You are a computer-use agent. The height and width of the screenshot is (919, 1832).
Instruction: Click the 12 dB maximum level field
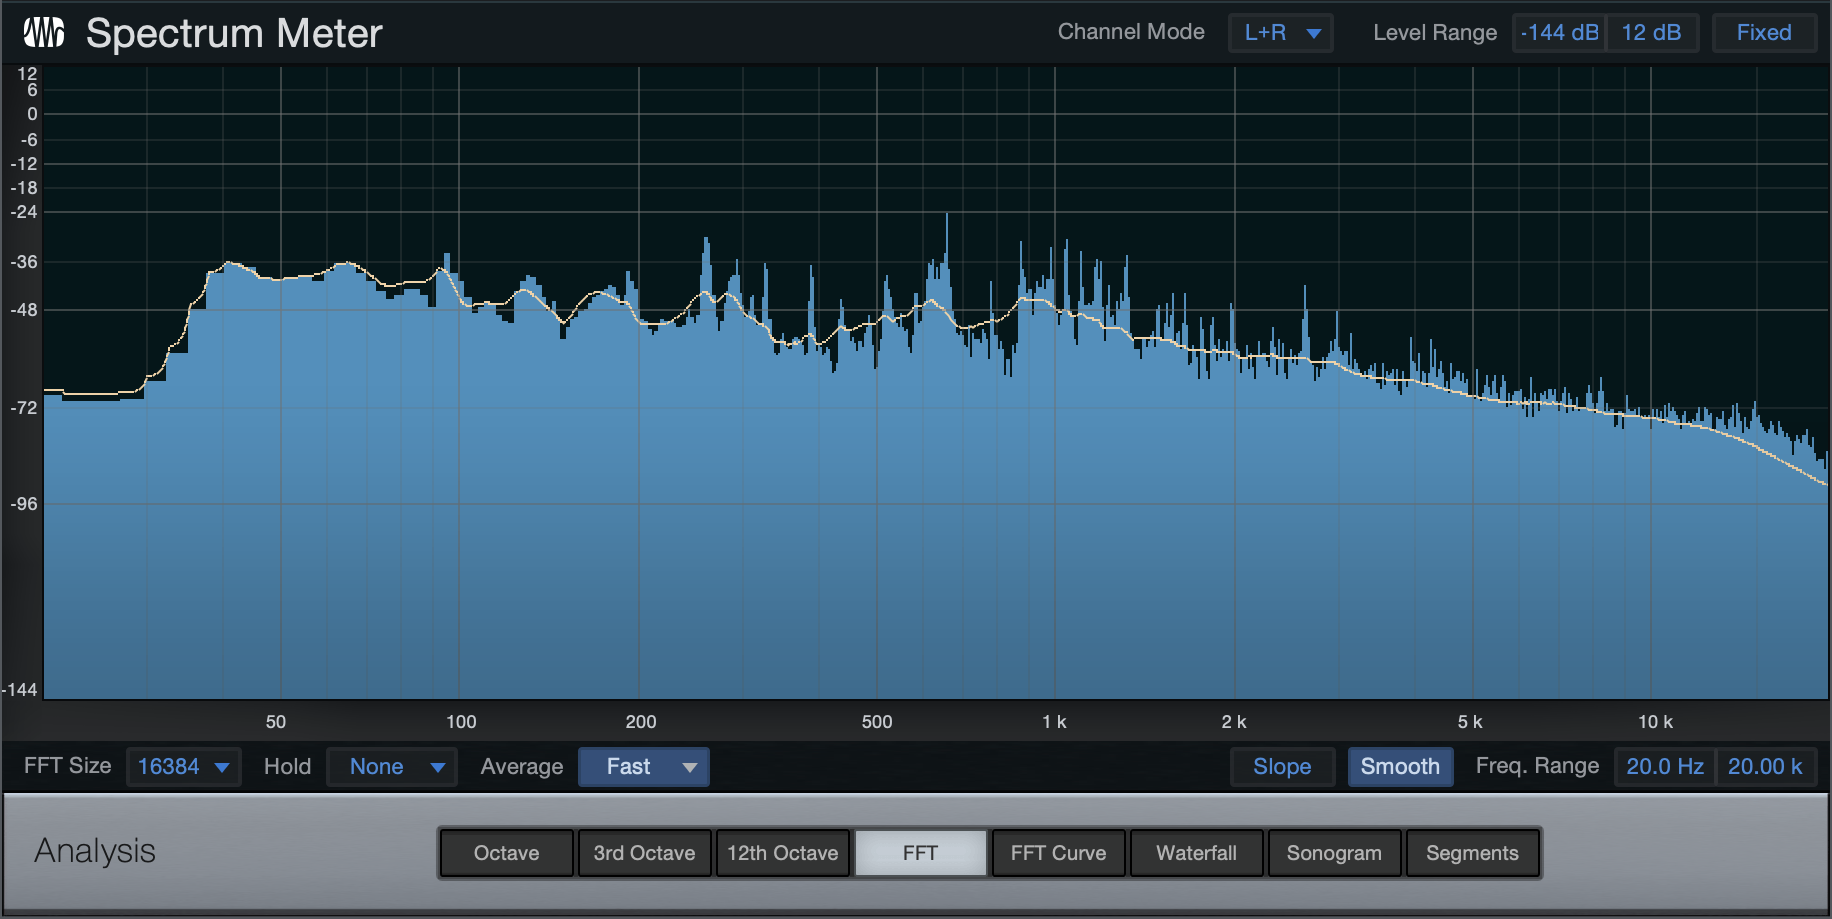pos(1652,33)
